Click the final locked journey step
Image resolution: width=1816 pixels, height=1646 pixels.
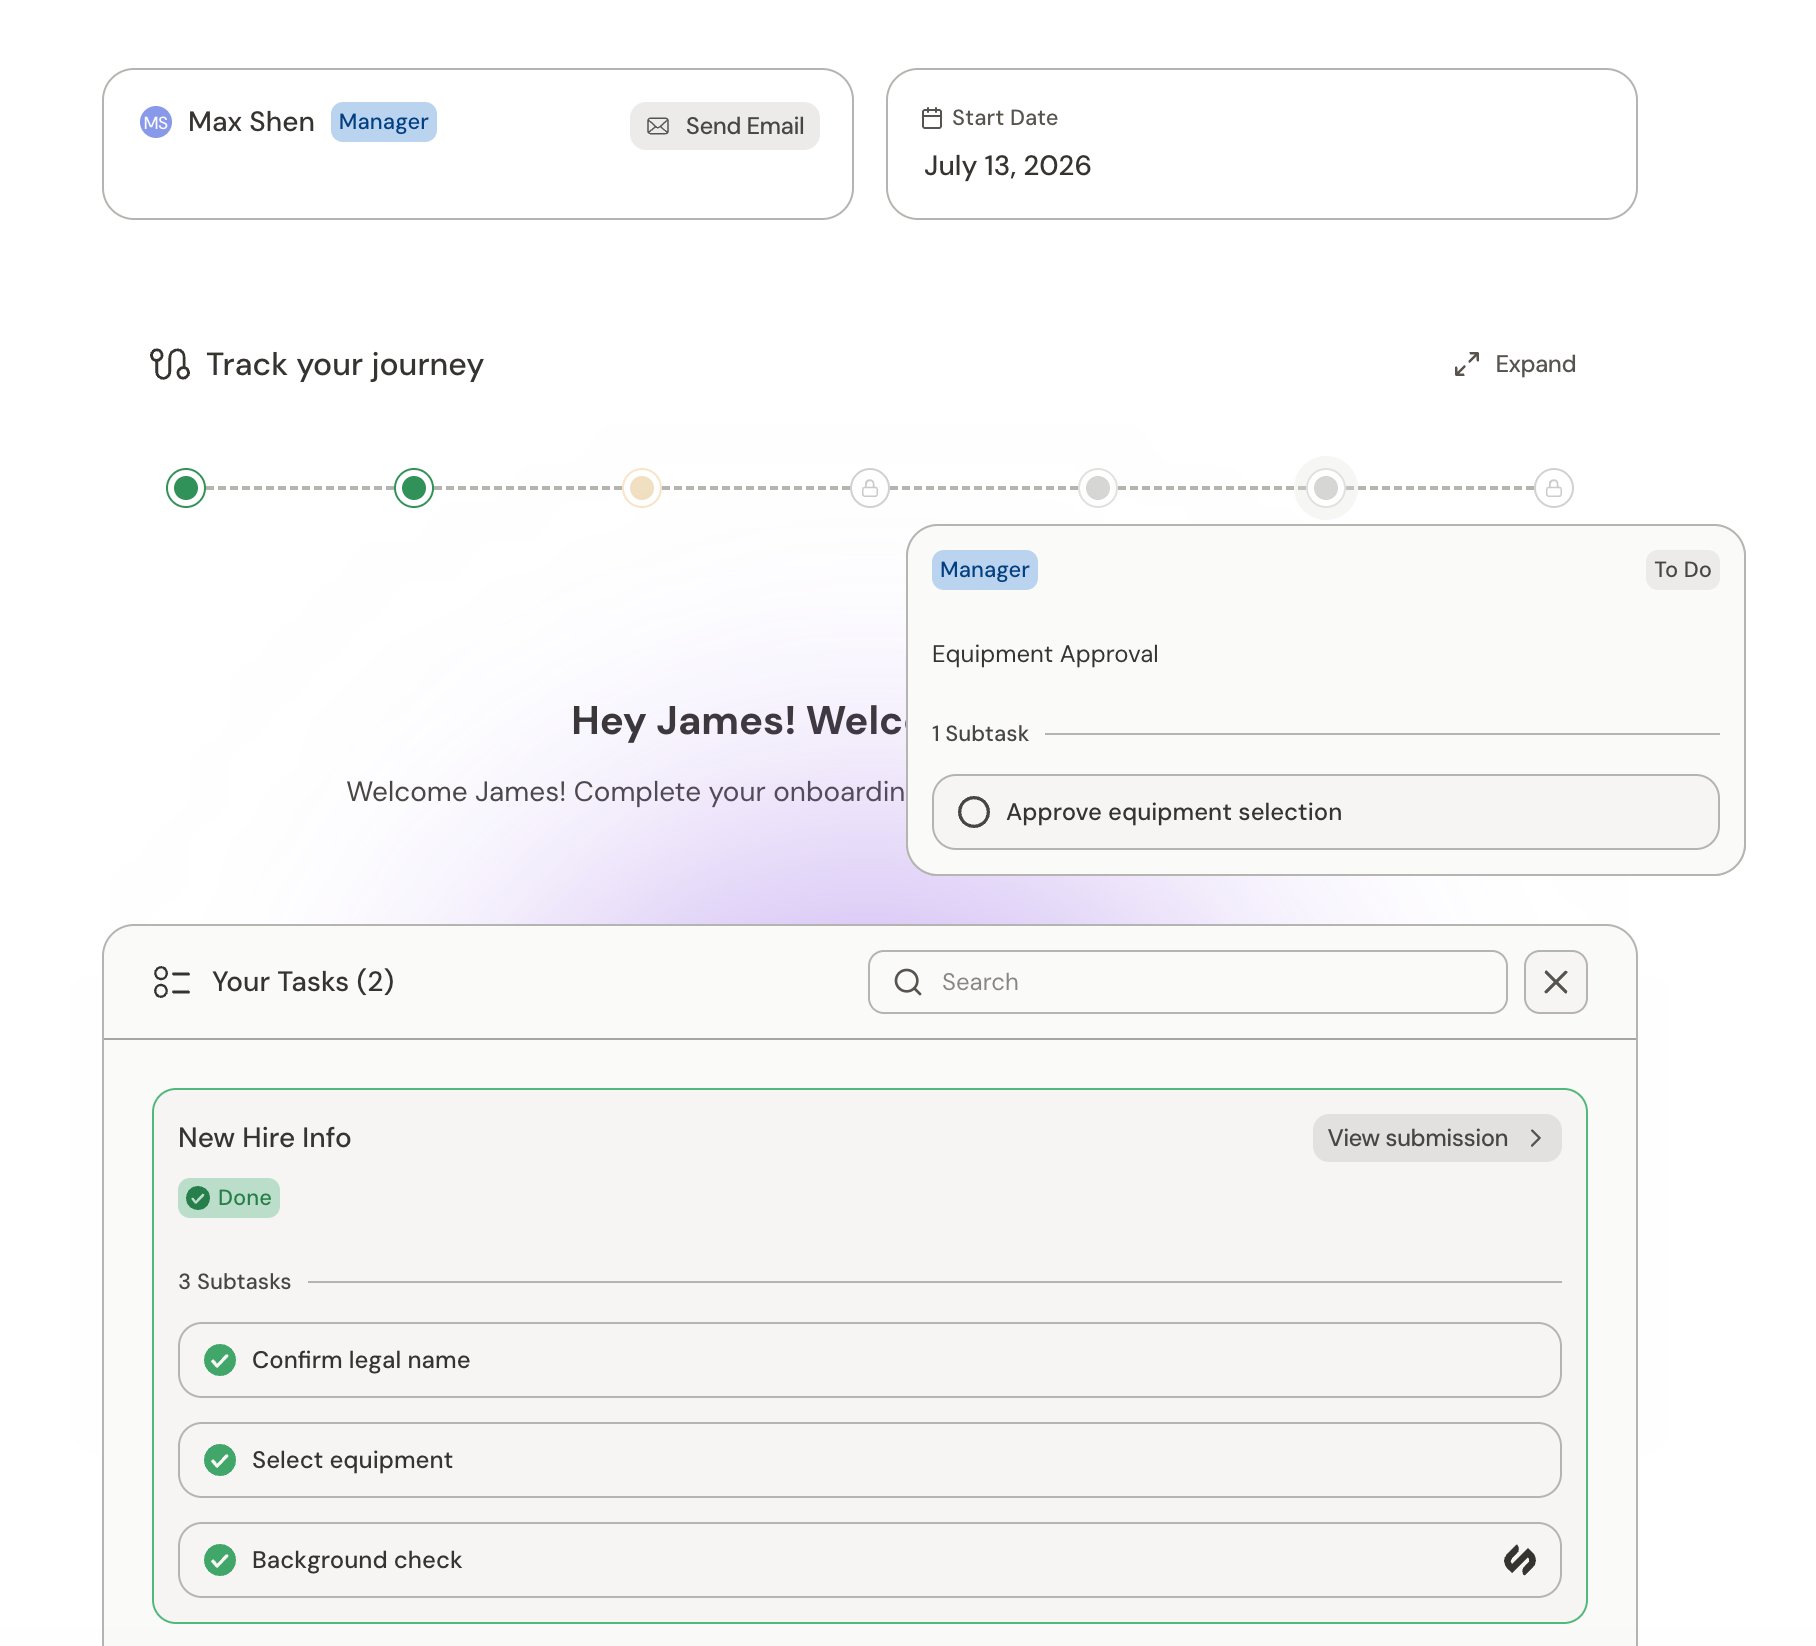1554,488
